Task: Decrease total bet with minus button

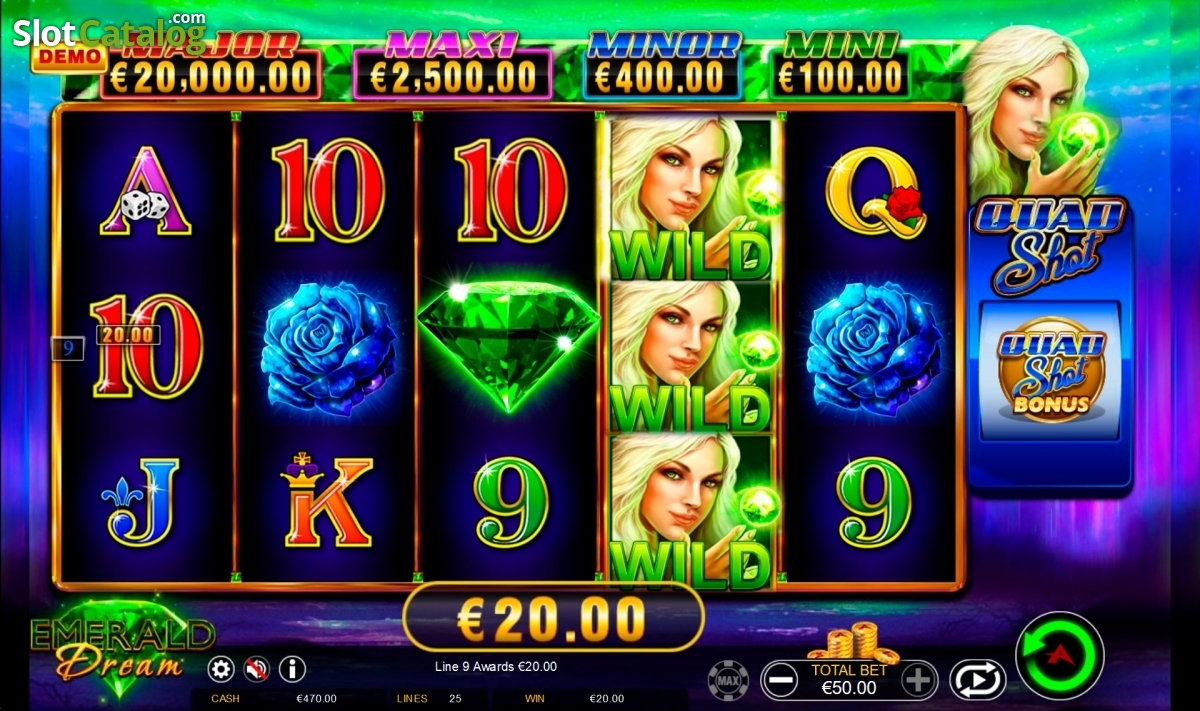Action: pyautogui.click(x=780, y=680)
